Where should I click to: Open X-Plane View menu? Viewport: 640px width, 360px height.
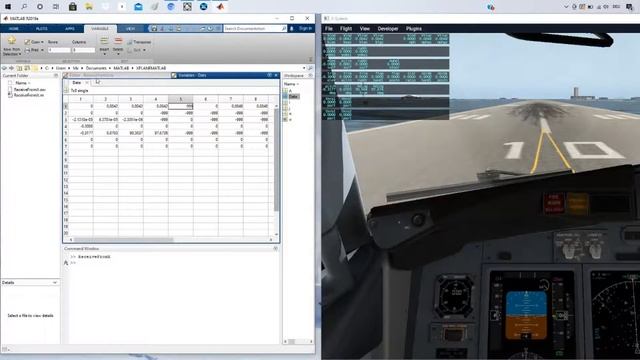364,29
